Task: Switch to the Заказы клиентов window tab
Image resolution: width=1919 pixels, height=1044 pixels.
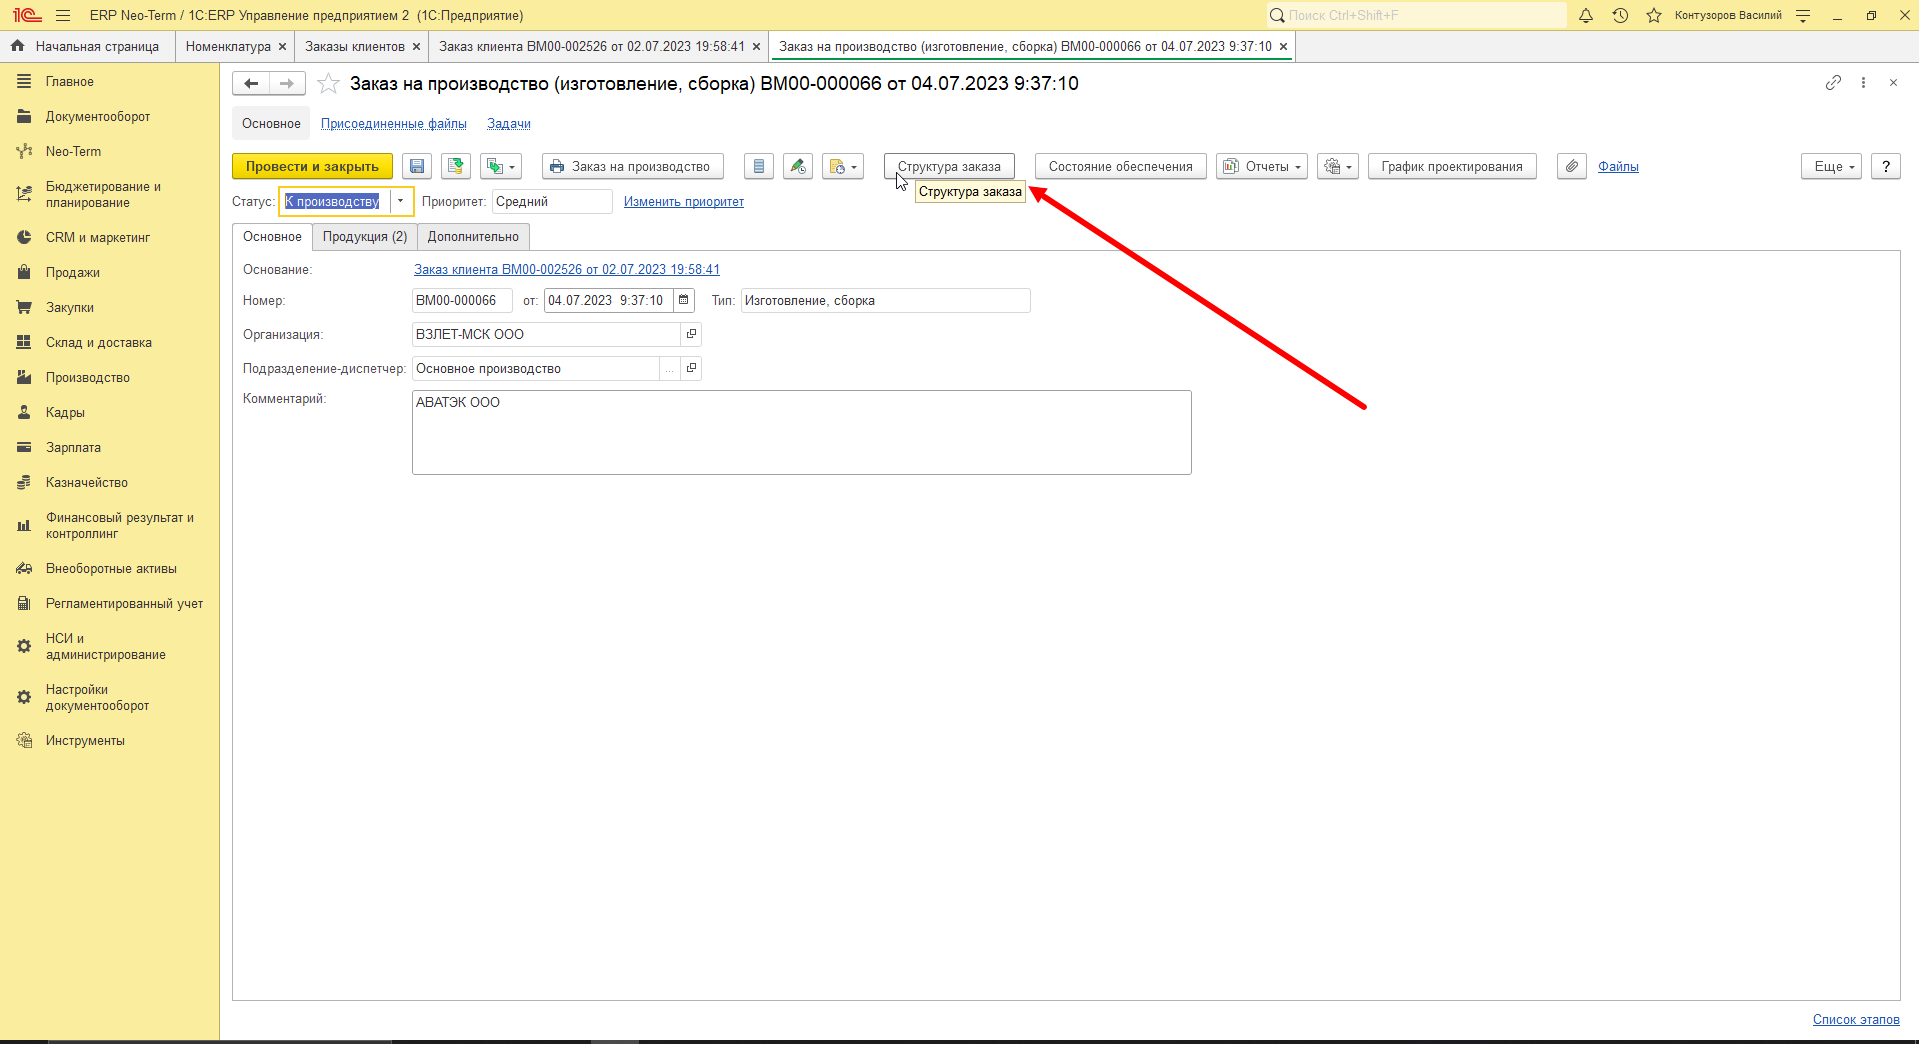Action: (355, 47)
